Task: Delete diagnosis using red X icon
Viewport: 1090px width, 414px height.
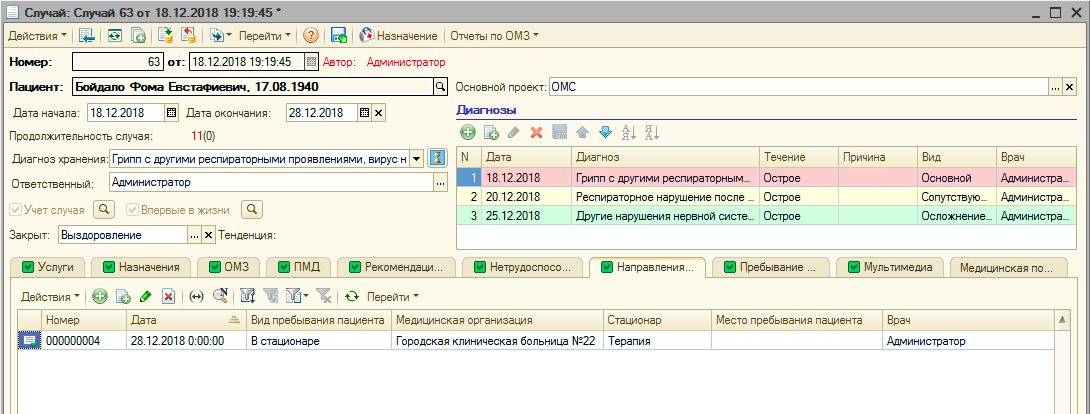Action: [536, 132]
